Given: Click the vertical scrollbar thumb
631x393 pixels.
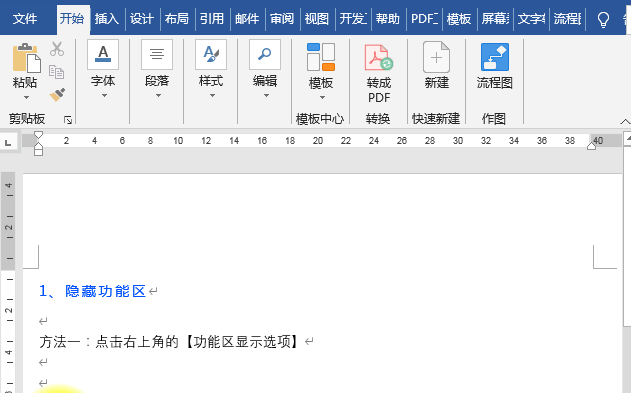Looking at the screenshot, I should [x=627, y=236].
